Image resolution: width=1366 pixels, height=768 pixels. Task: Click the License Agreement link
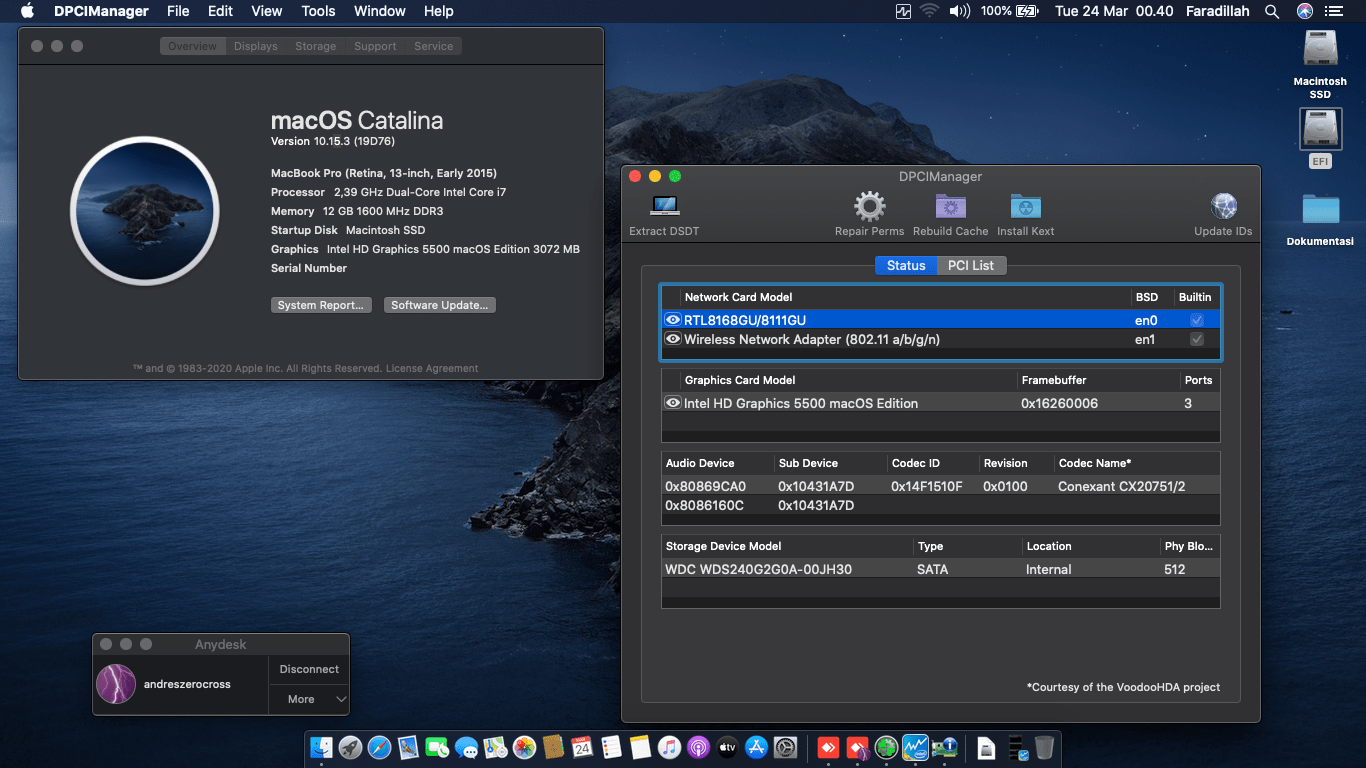click(x=432, y=368)
